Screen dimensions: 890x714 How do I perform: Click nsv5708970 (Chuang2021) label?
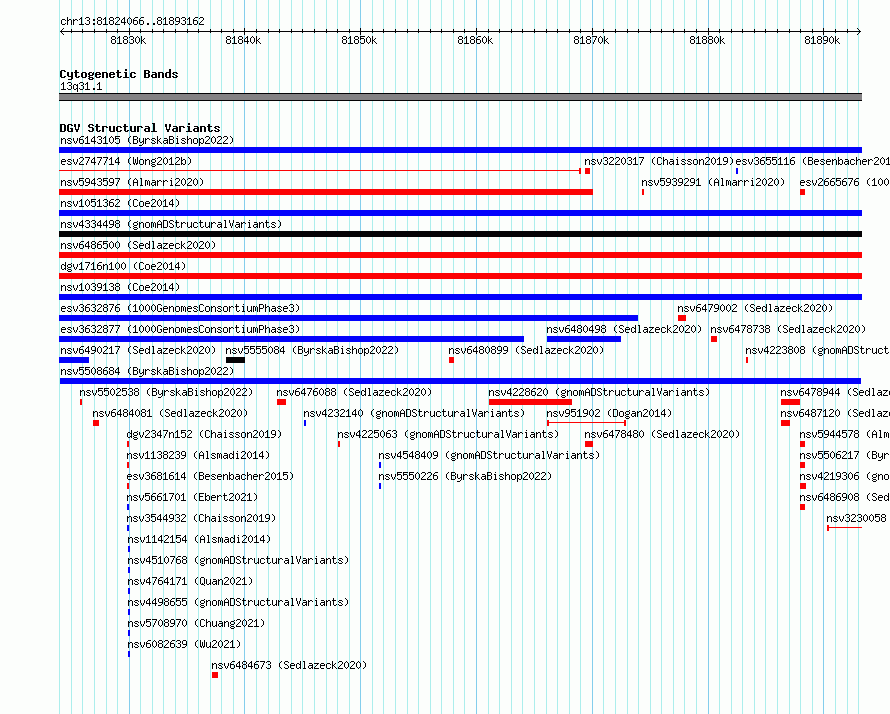click(x=196, y=623)
